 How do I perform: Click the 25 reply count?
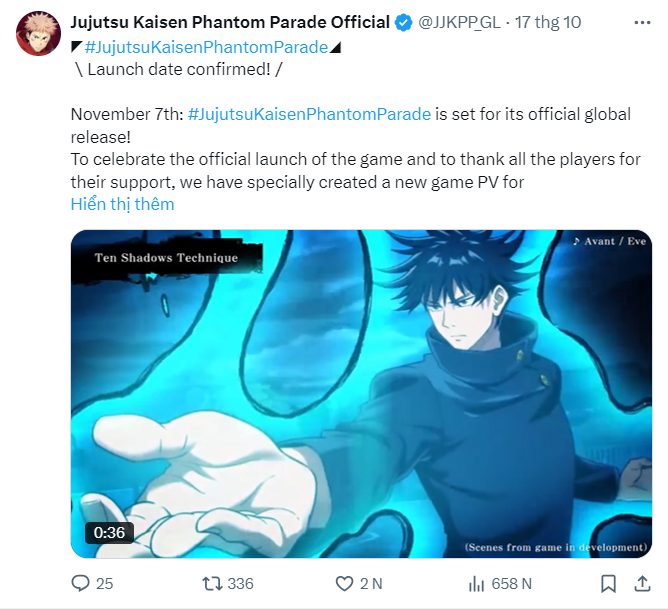pos(104,583)
